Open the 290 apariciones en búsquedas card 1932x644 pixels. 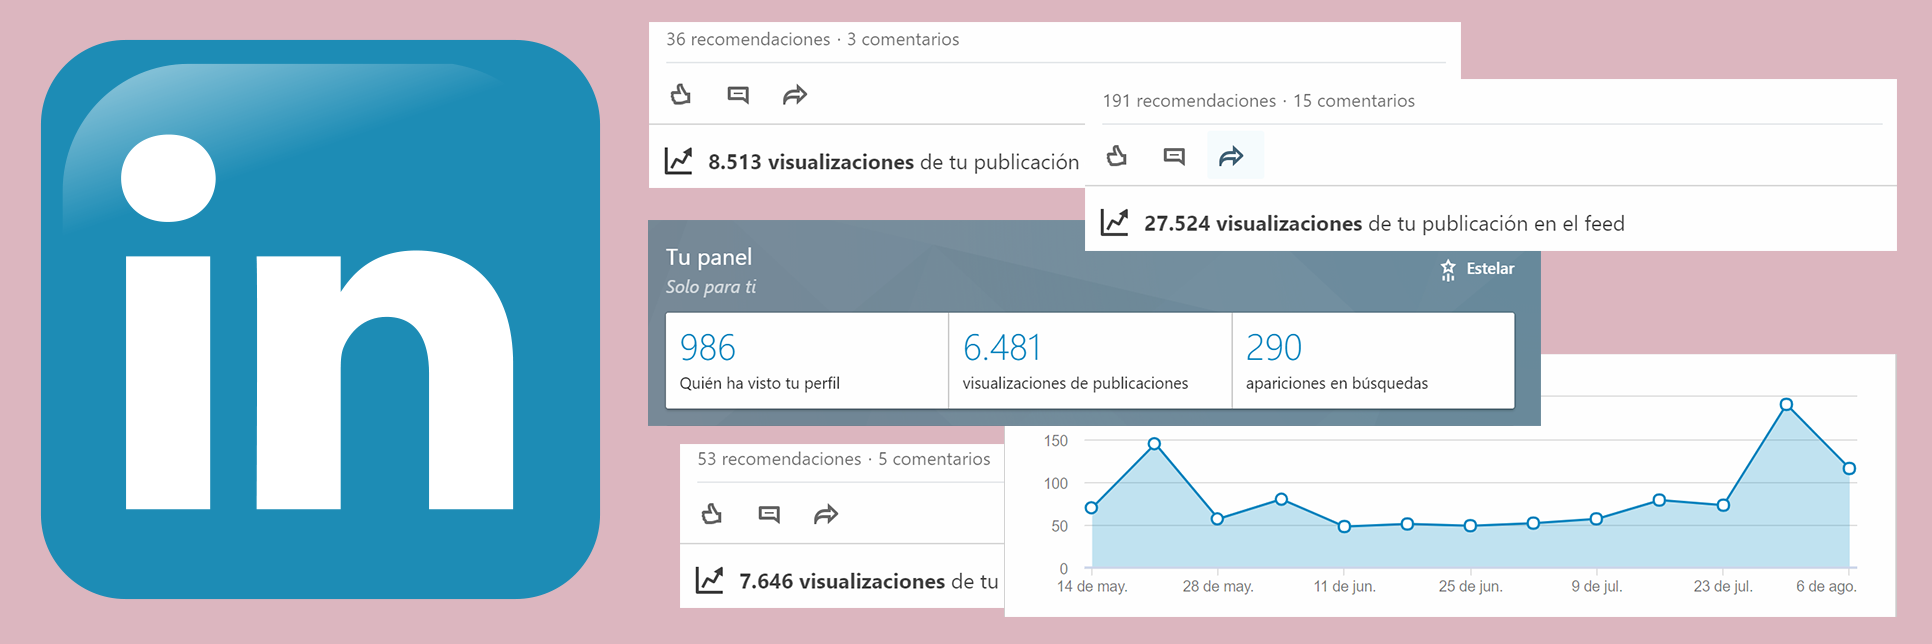[1373, 361]
